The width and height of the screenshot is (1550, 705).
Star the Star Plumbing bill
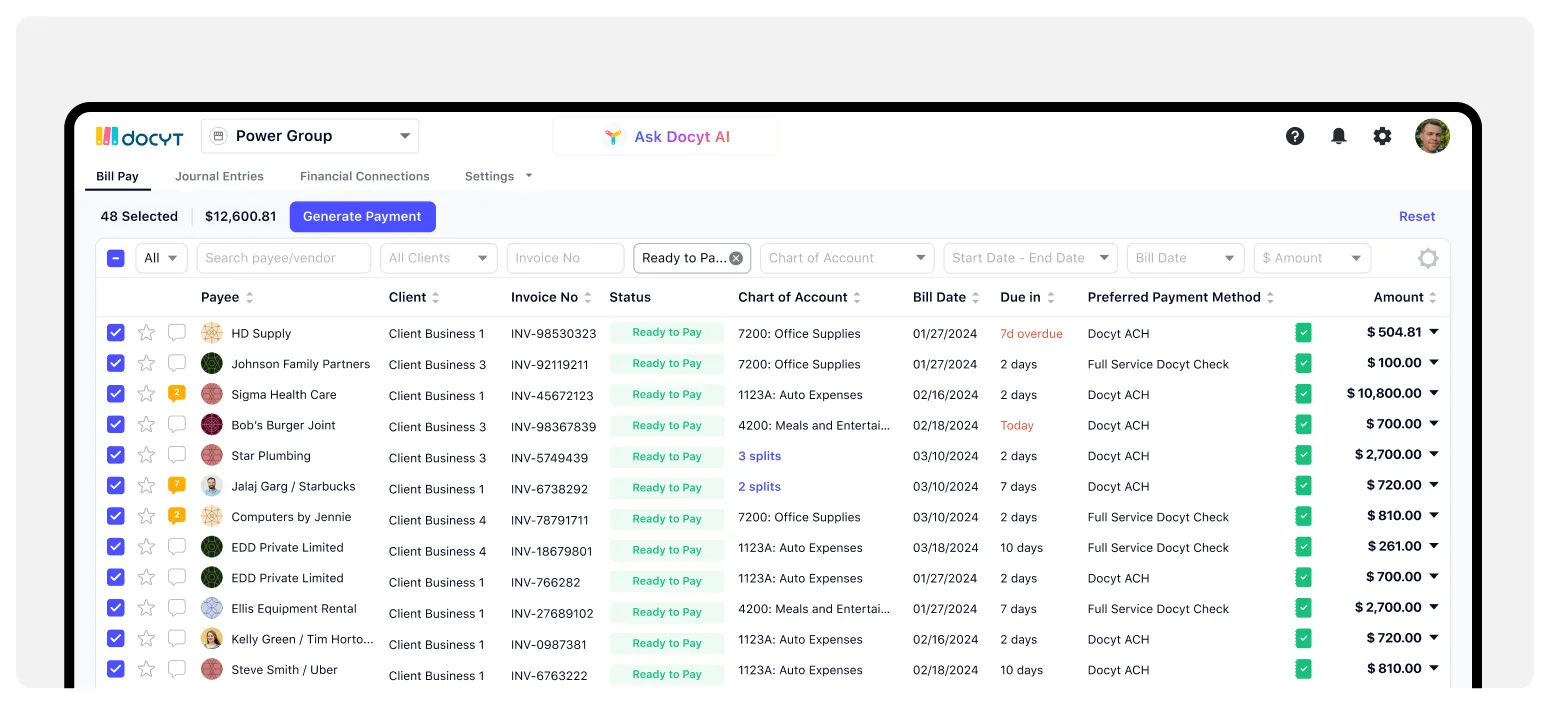pos(146,455)
